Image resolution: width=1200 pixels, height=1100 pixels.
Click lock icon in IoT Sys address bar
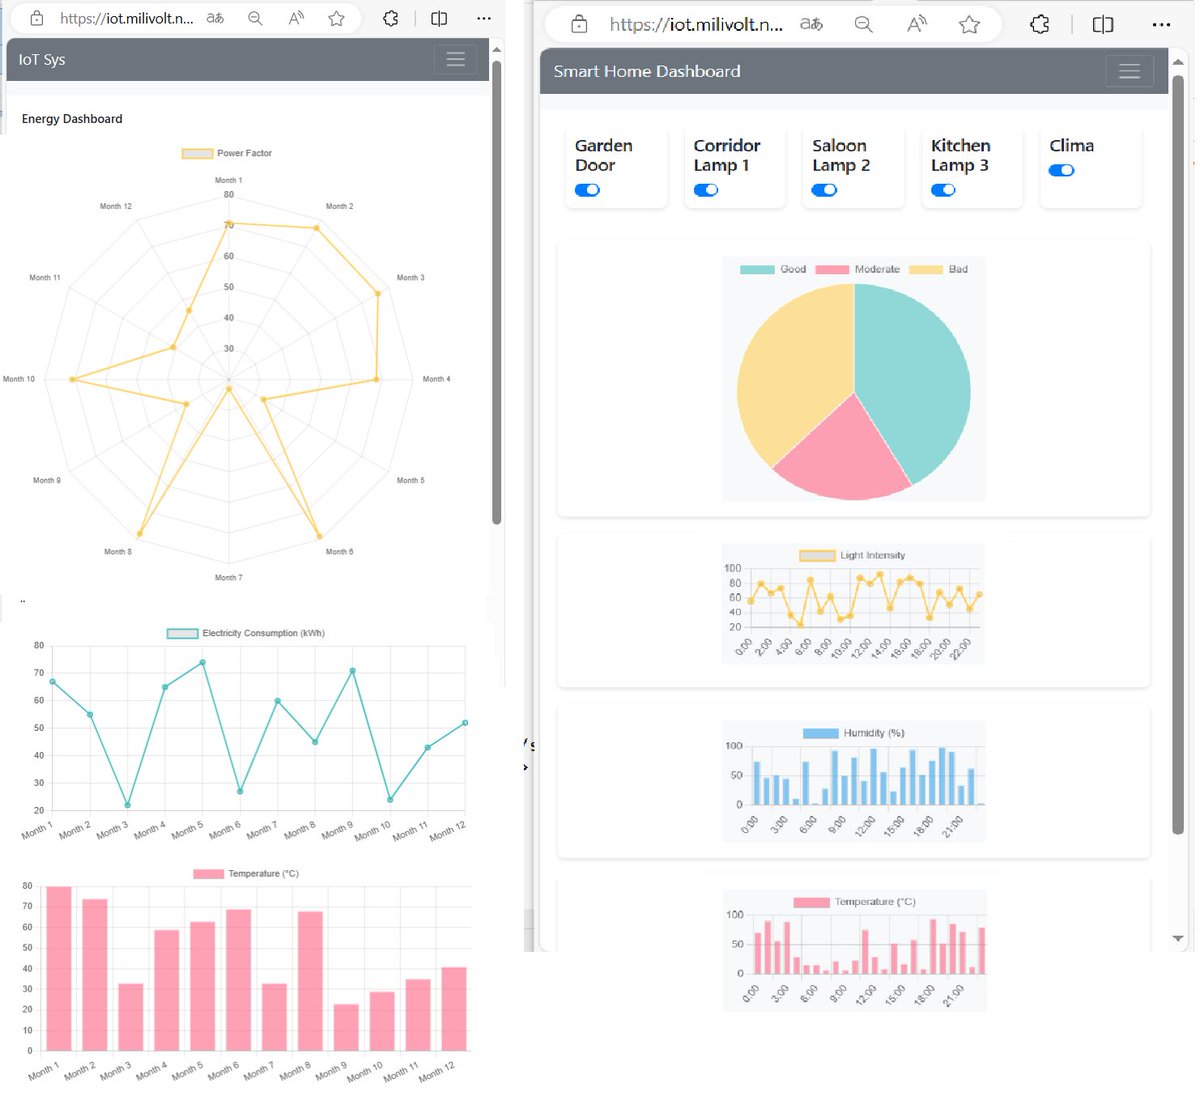pos(37,18)
